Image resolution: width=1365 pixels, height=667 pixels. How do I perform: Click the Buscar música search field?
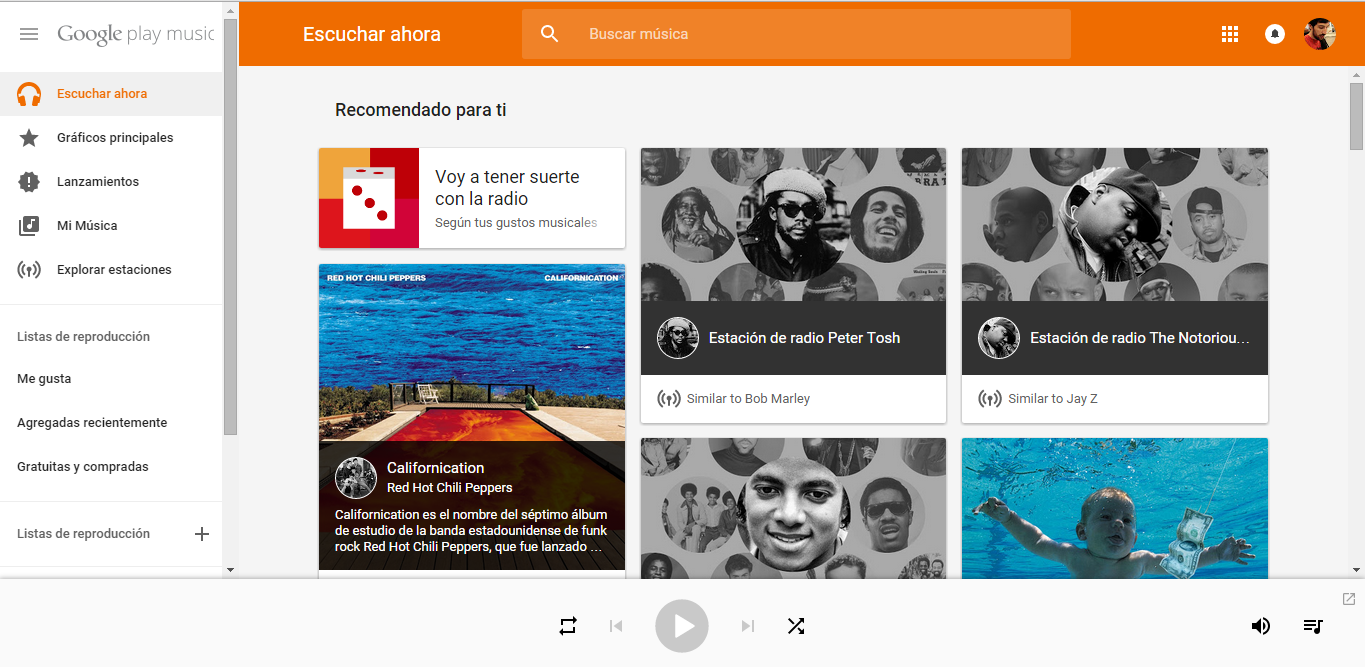tap(796, 34)
